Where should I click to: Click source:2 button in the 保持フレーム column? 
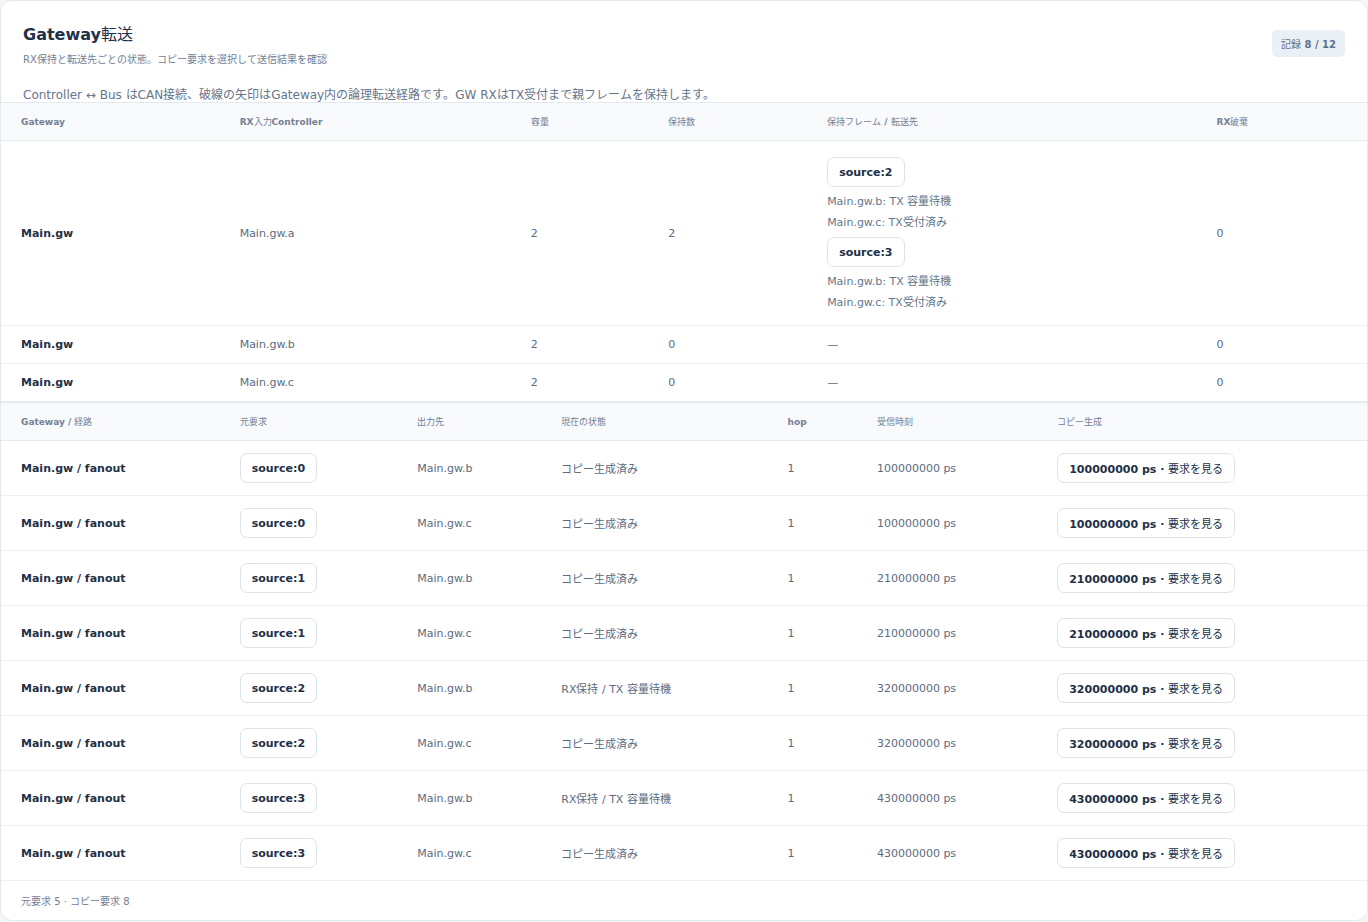coord(866,172)
